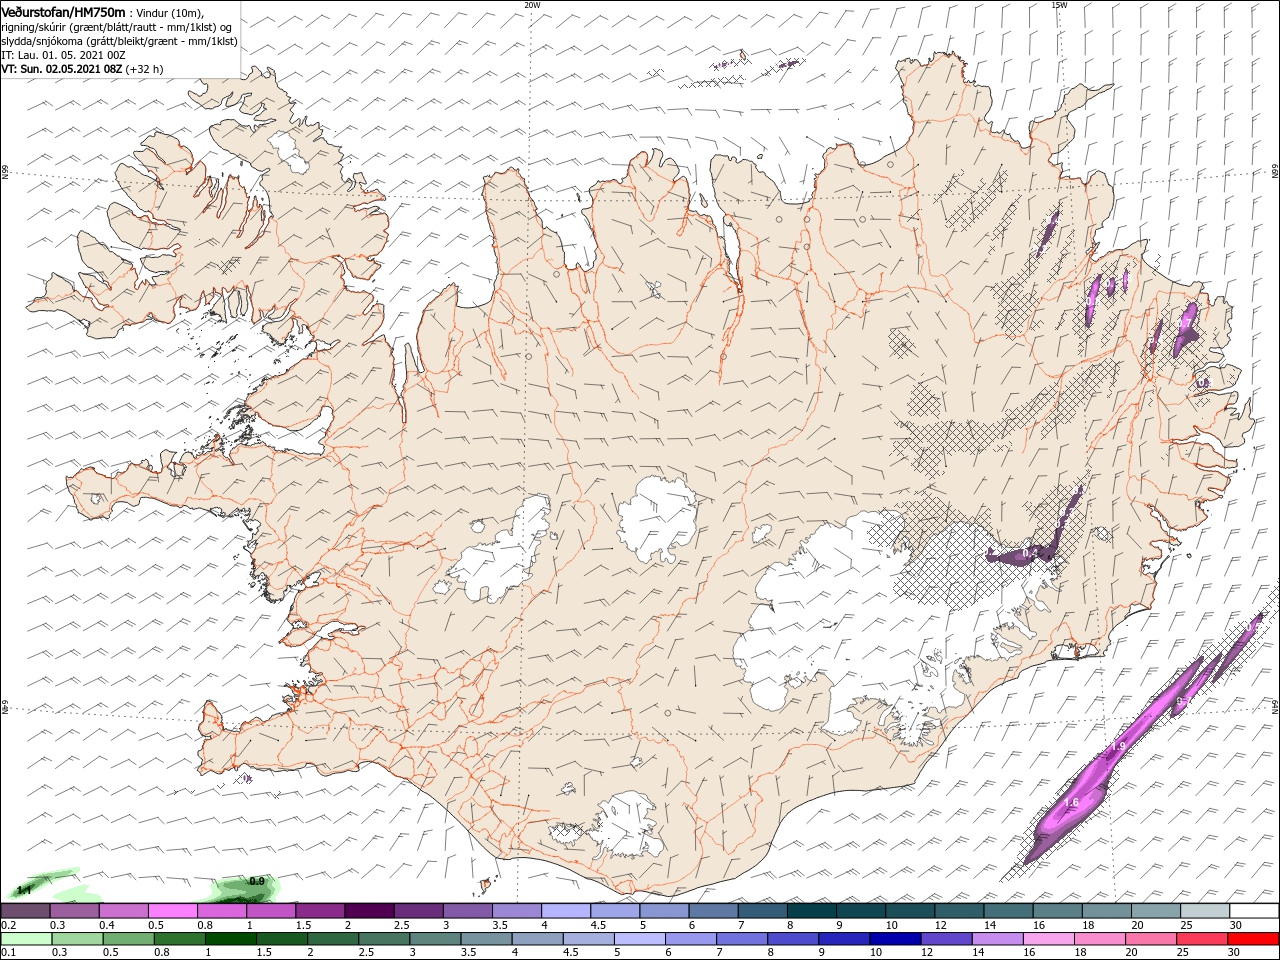The height and width of the screenshot is (960, 1280).
Task: Pick the bright pink swatch between 0.5 and 0.8 in top legend
Action: (x=173, y=911)
